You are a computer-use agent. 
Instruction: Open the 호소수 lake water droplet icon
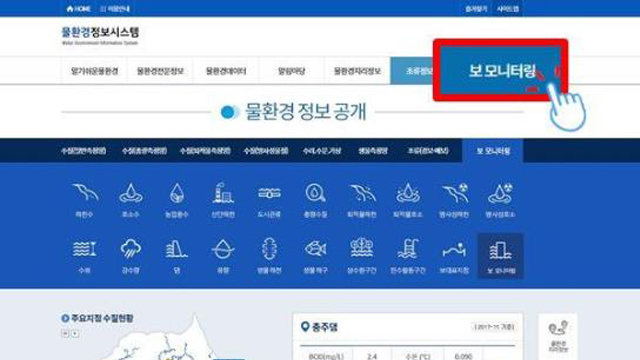click(131, 200)
